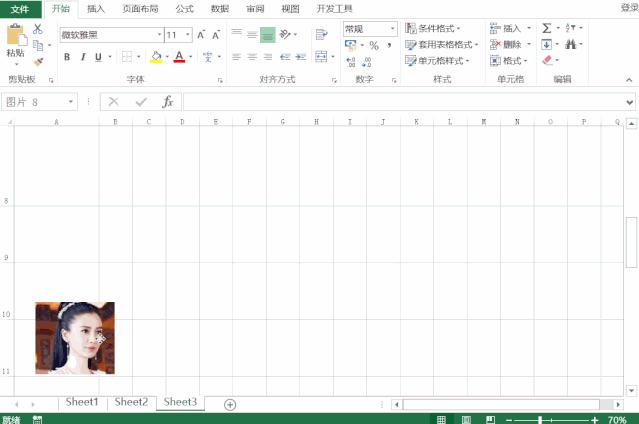Apply the yellow fill color bucket

click(156, 57)
